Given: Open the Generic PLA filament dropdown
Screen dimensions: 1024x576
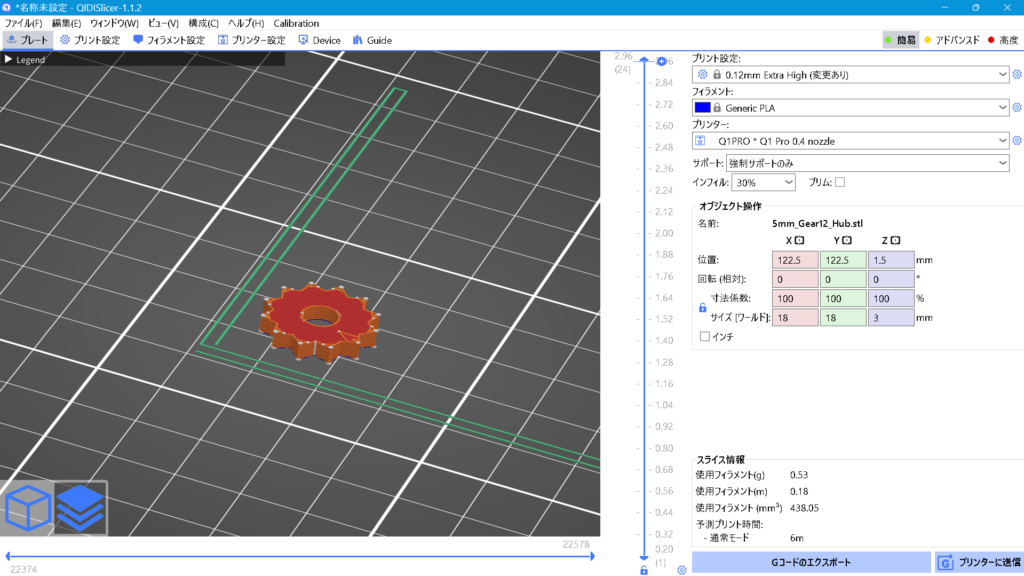Looking at the screenshot, I should pyautogui.click(x=855, y=107).
